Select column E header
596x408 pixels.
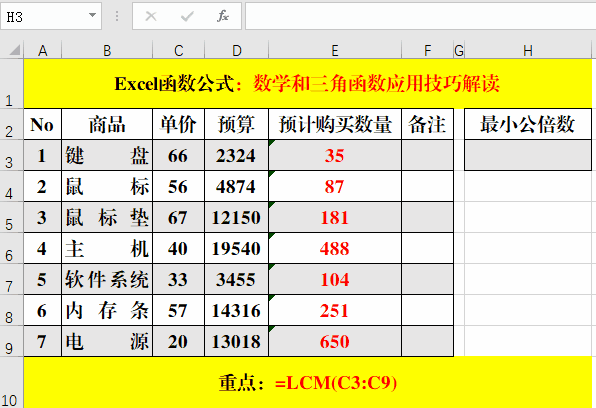(335, 50)
